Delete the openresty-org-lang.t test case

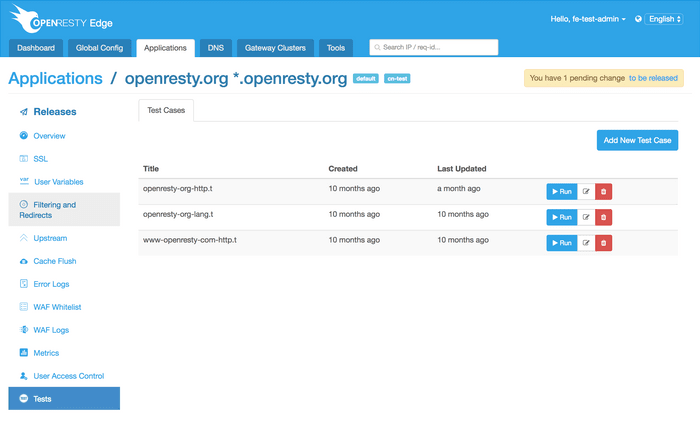coord(604,217)
